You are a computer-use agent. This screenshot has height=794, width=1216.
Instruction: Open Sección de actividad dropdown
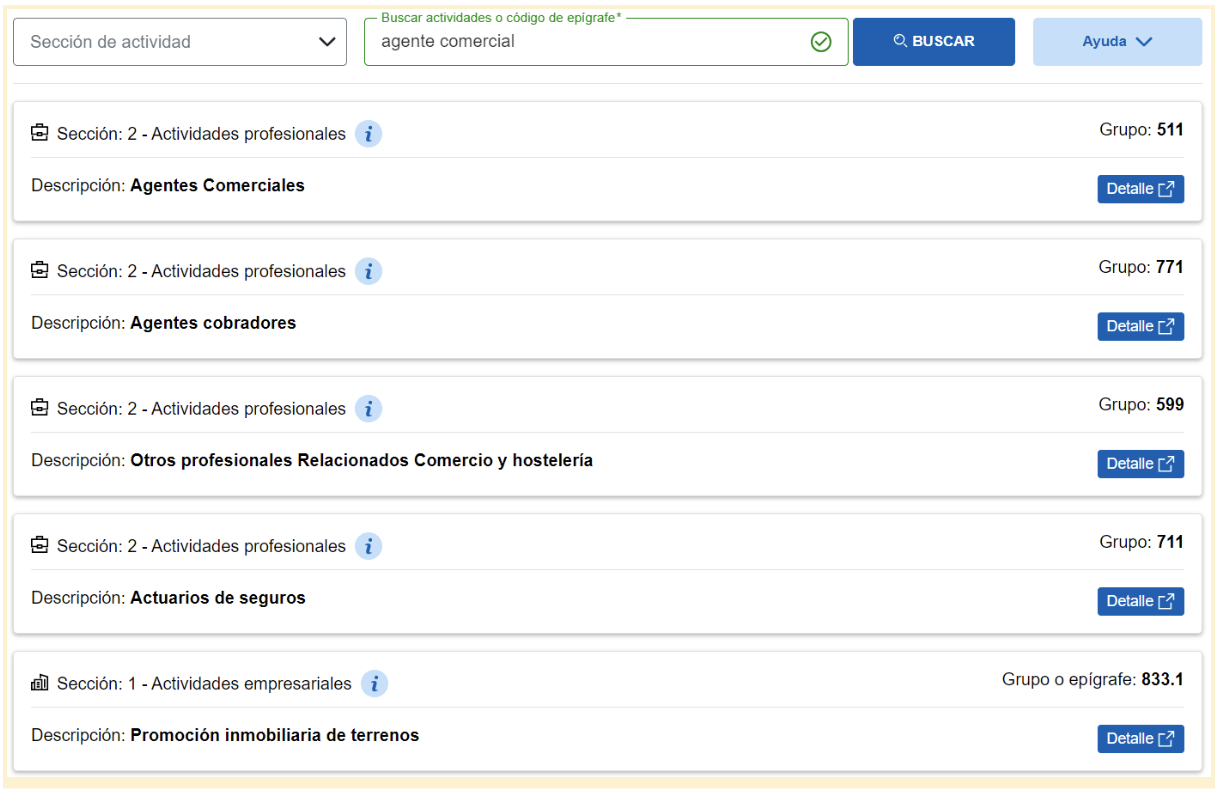180,42
